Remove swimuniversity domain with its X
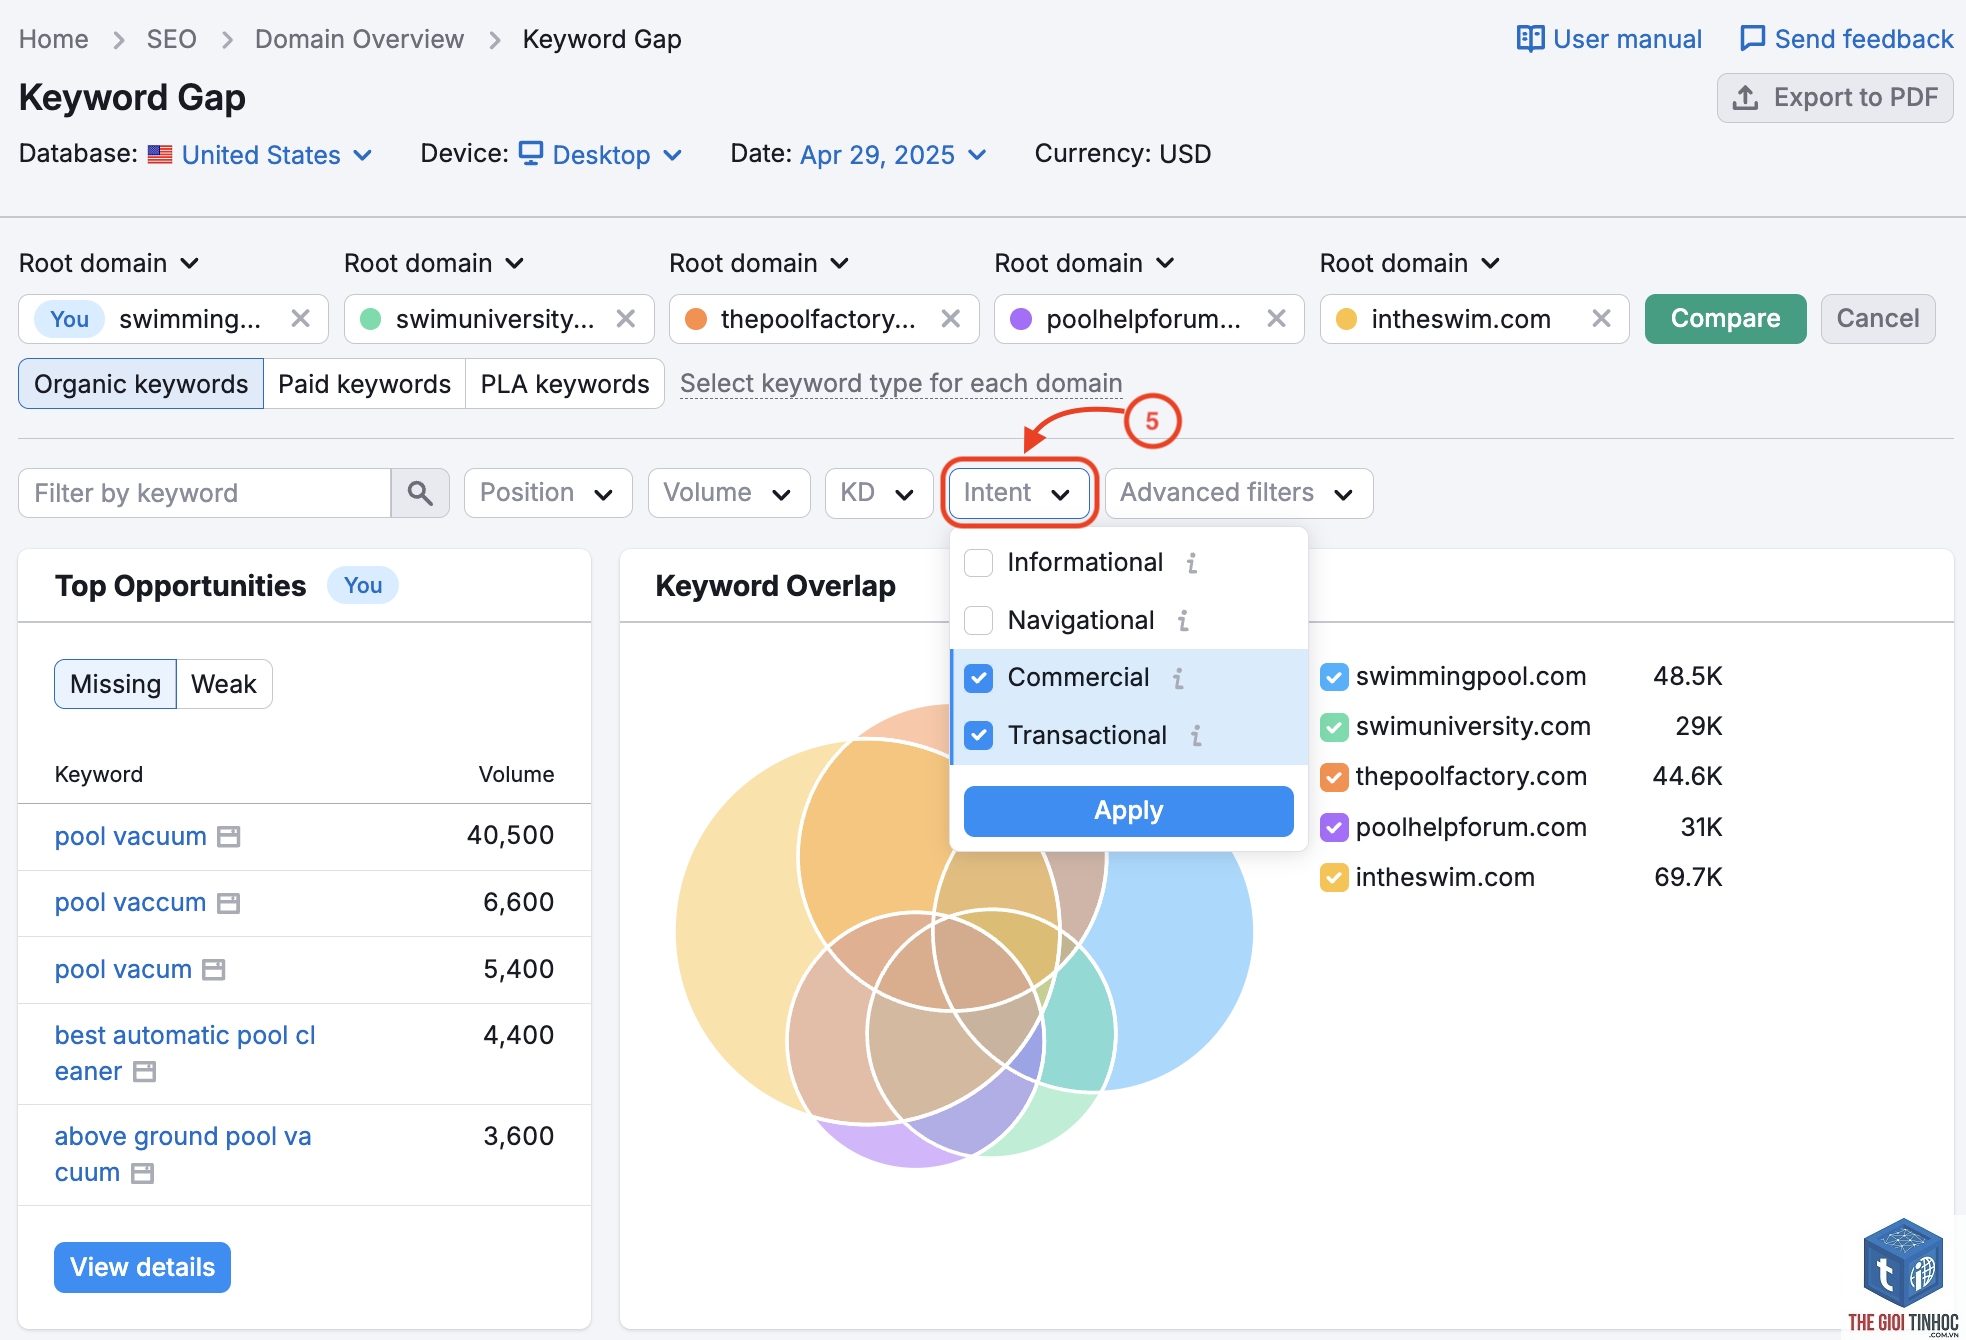Screen dimensions: 1966x1340 [x=626, y=318]
